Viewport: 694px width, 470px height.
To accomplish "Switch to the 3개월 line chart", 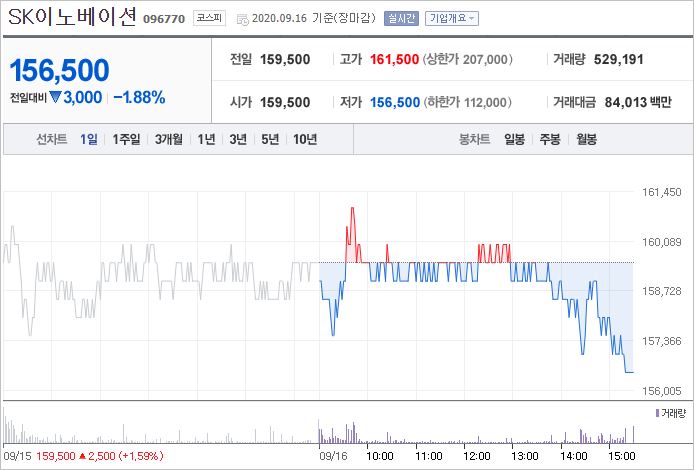I will [169, 139].
